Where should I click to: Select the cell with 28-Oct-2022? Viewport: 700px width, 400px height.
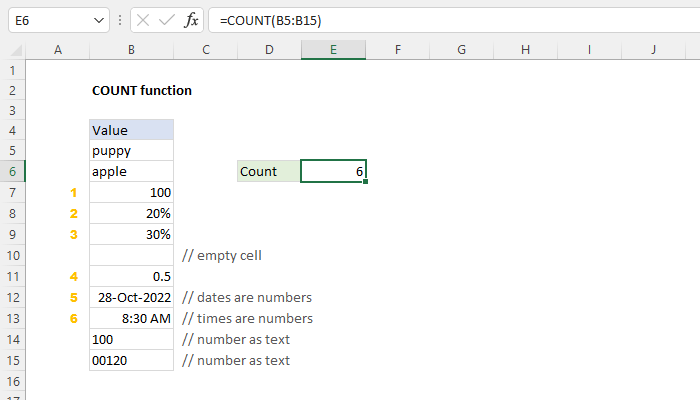click(x=131, y=297)
